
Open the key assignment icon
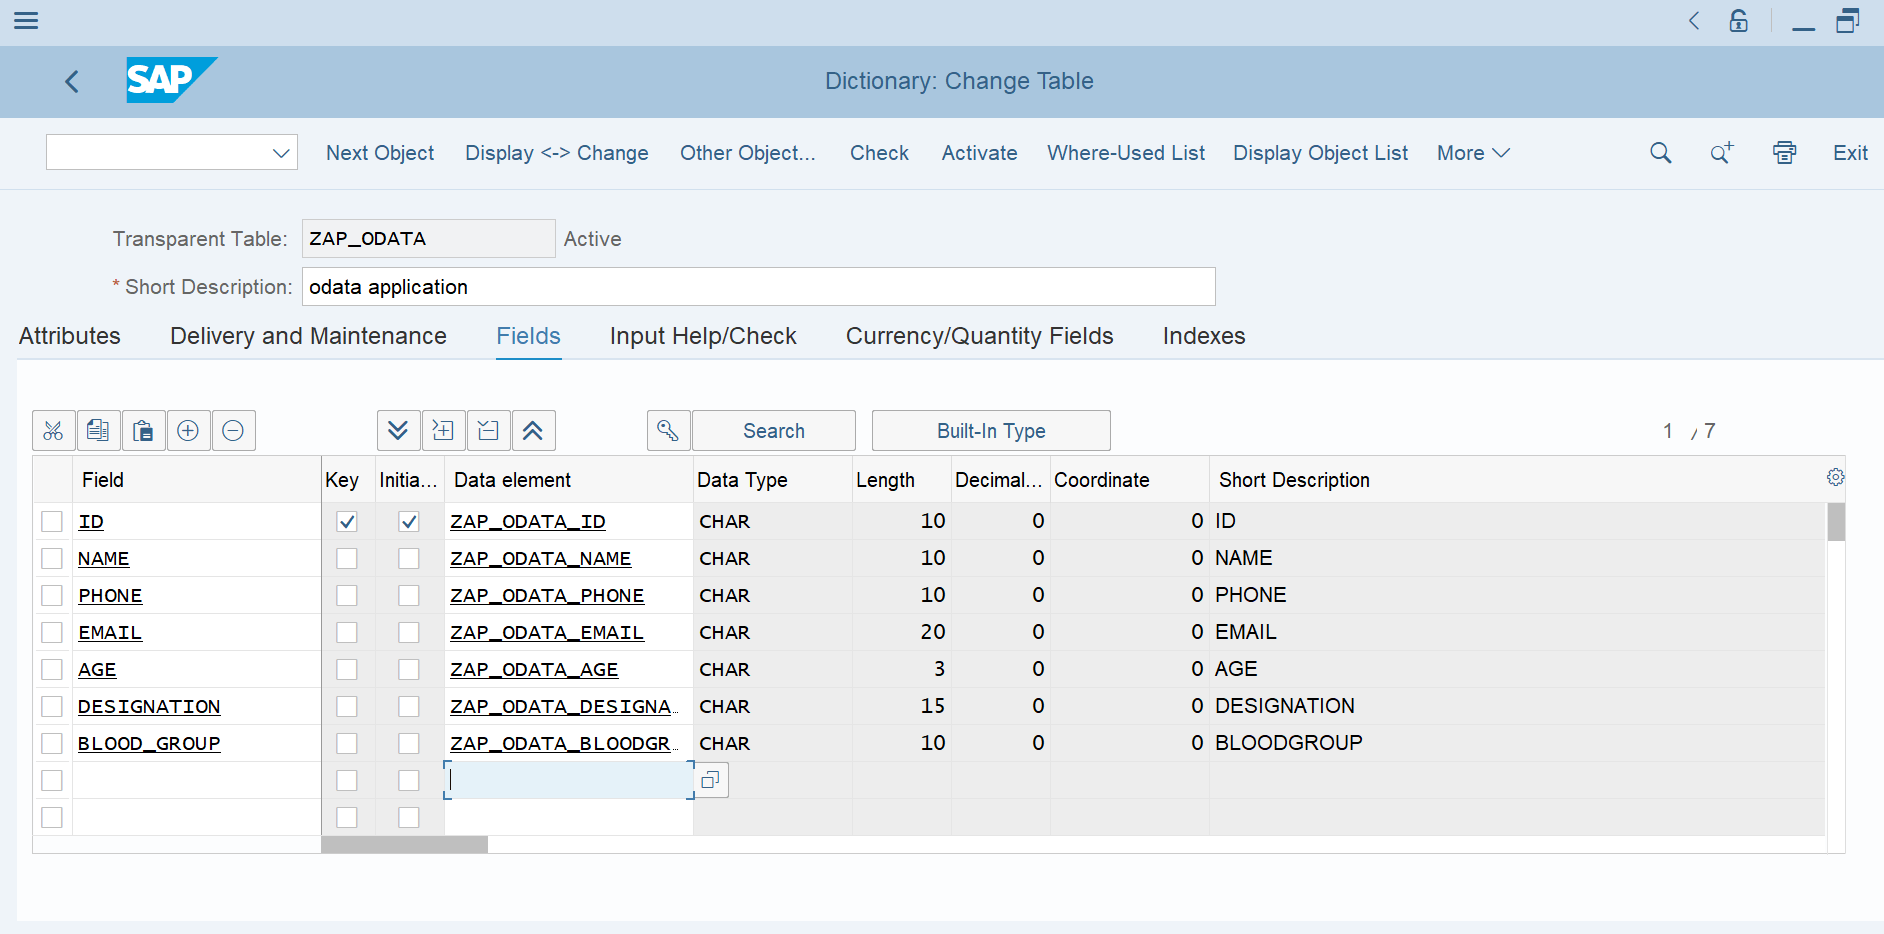coord(668,430)
